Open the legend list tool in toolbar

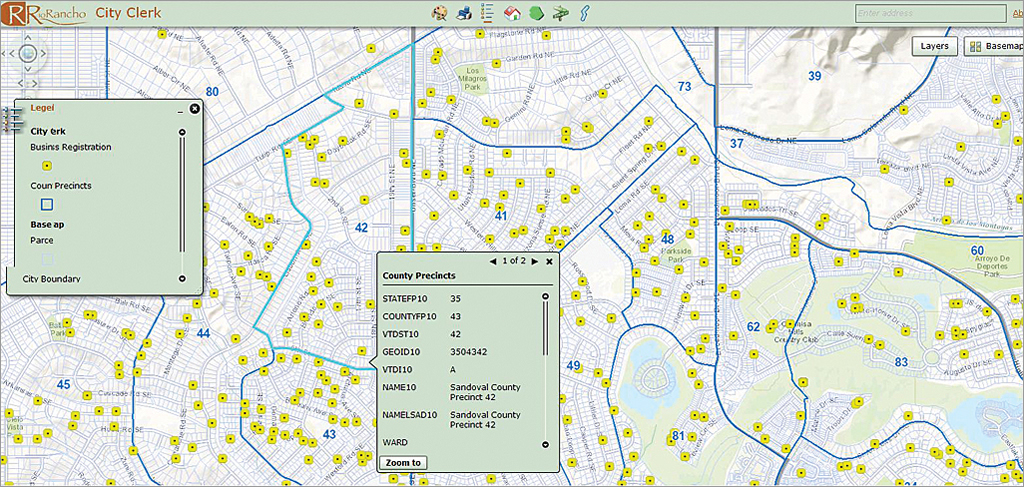coord(487,13)
